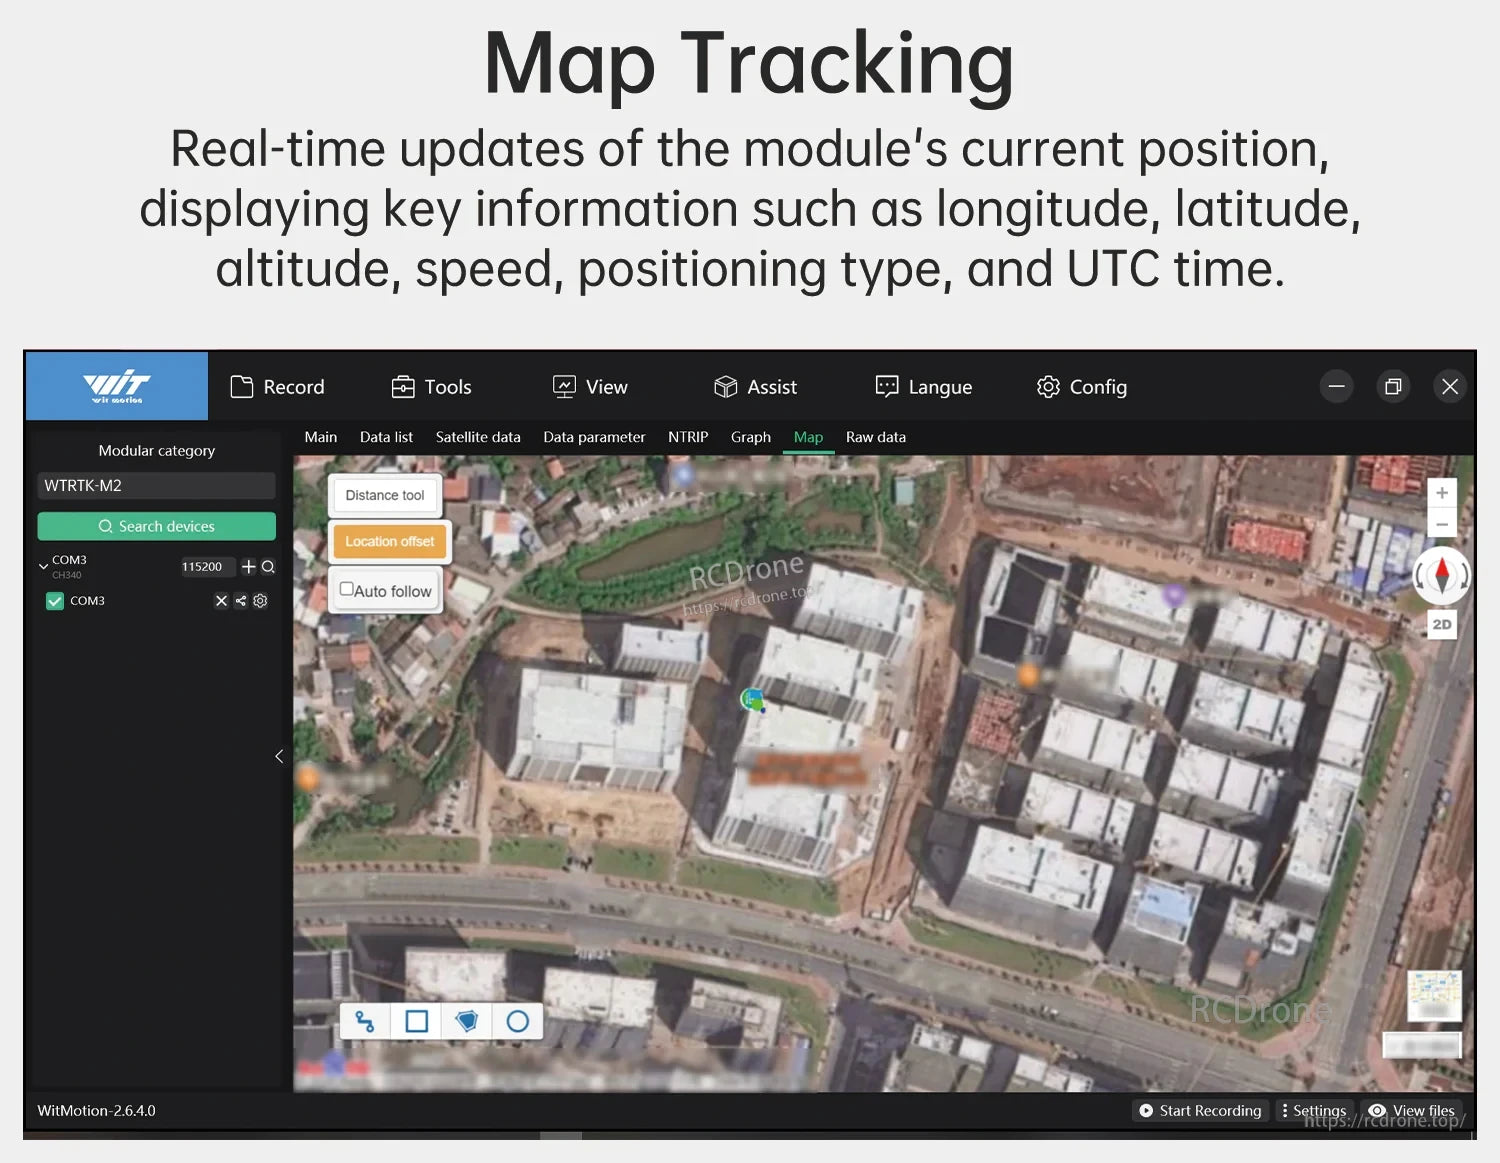
Task: Open the View menu
Action: pos(590,387)
